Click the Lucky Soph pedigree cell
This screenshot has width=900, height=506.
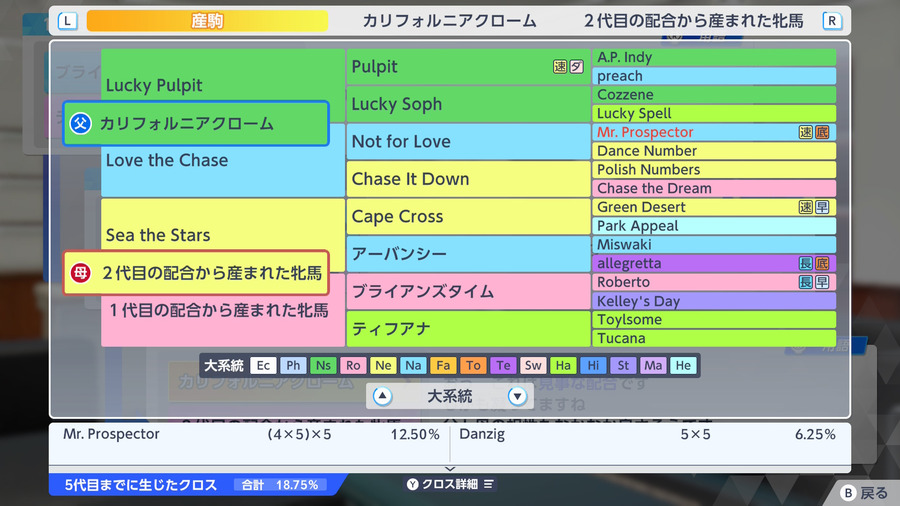click(468, 104)
